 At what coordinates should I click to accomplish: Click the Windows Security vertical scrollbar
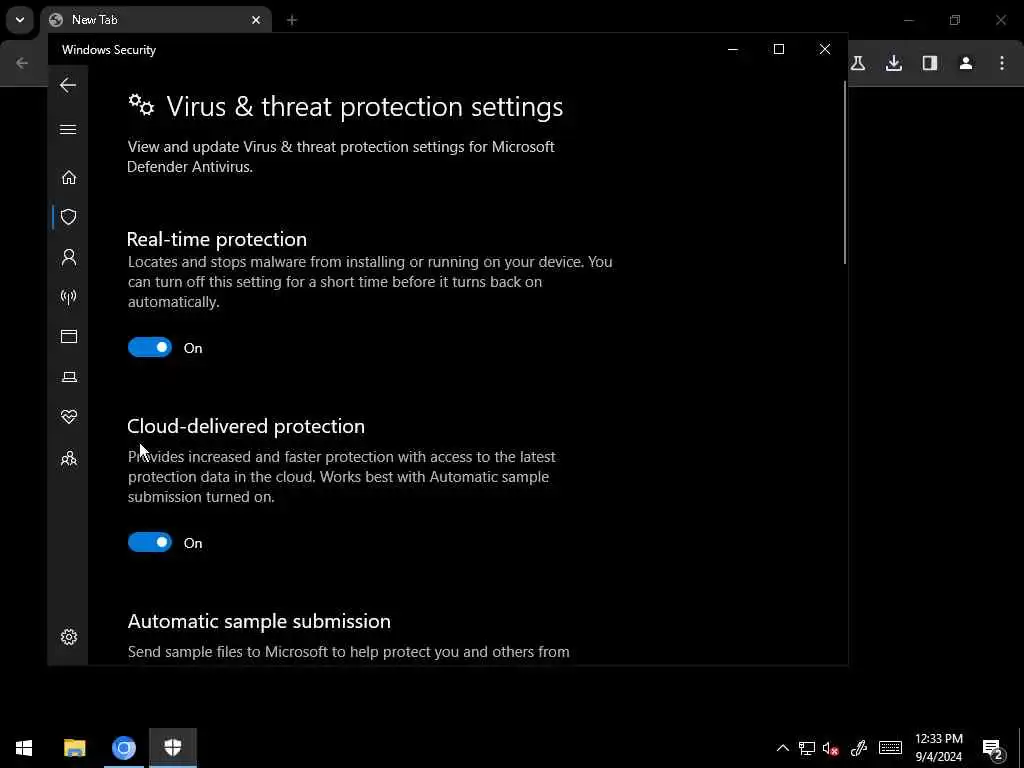coord(844,173)
